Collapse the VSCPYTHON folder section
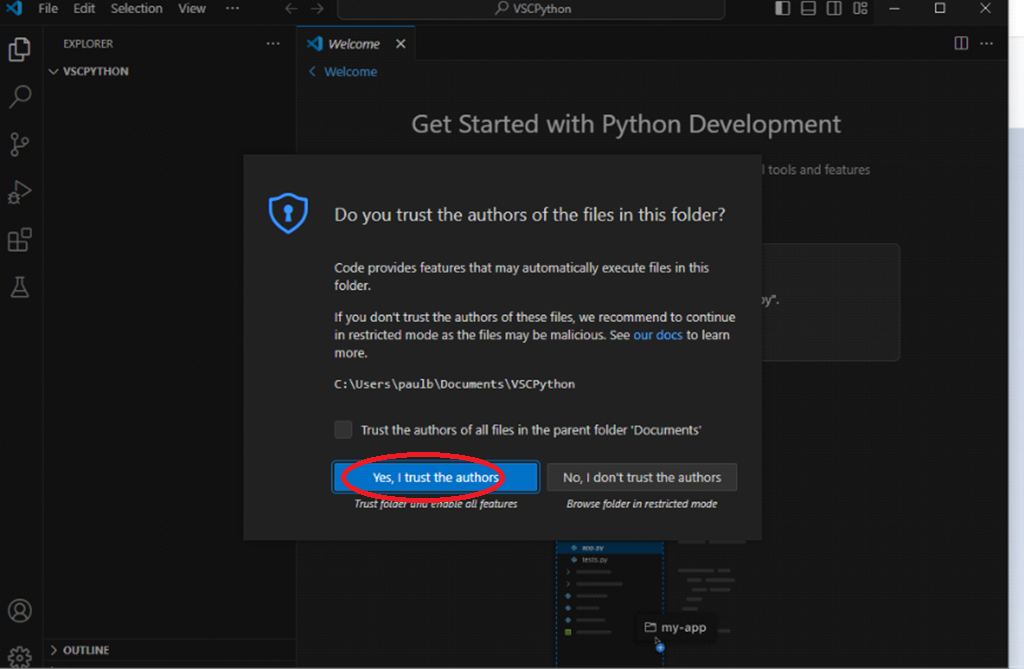Screen dimensions: 1024x669 88,72
